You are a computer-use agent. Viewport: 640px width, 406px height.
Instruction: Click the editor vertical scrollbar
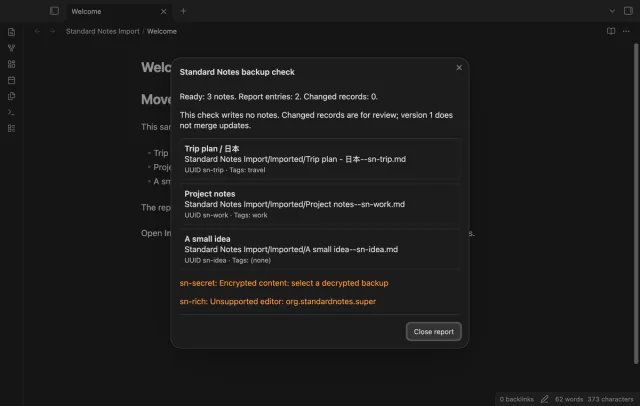pyautogui.click(x=636, y=203)
